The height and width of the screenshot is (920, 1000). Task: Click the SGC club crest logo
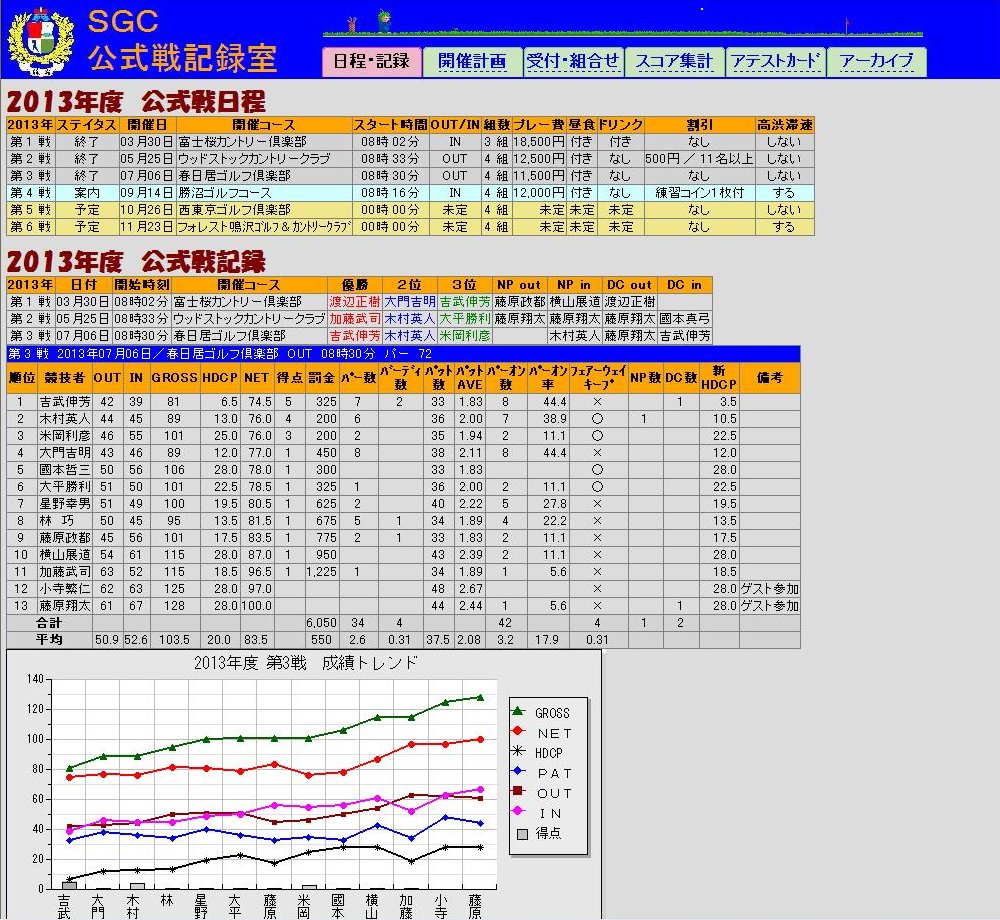(40, 42)
